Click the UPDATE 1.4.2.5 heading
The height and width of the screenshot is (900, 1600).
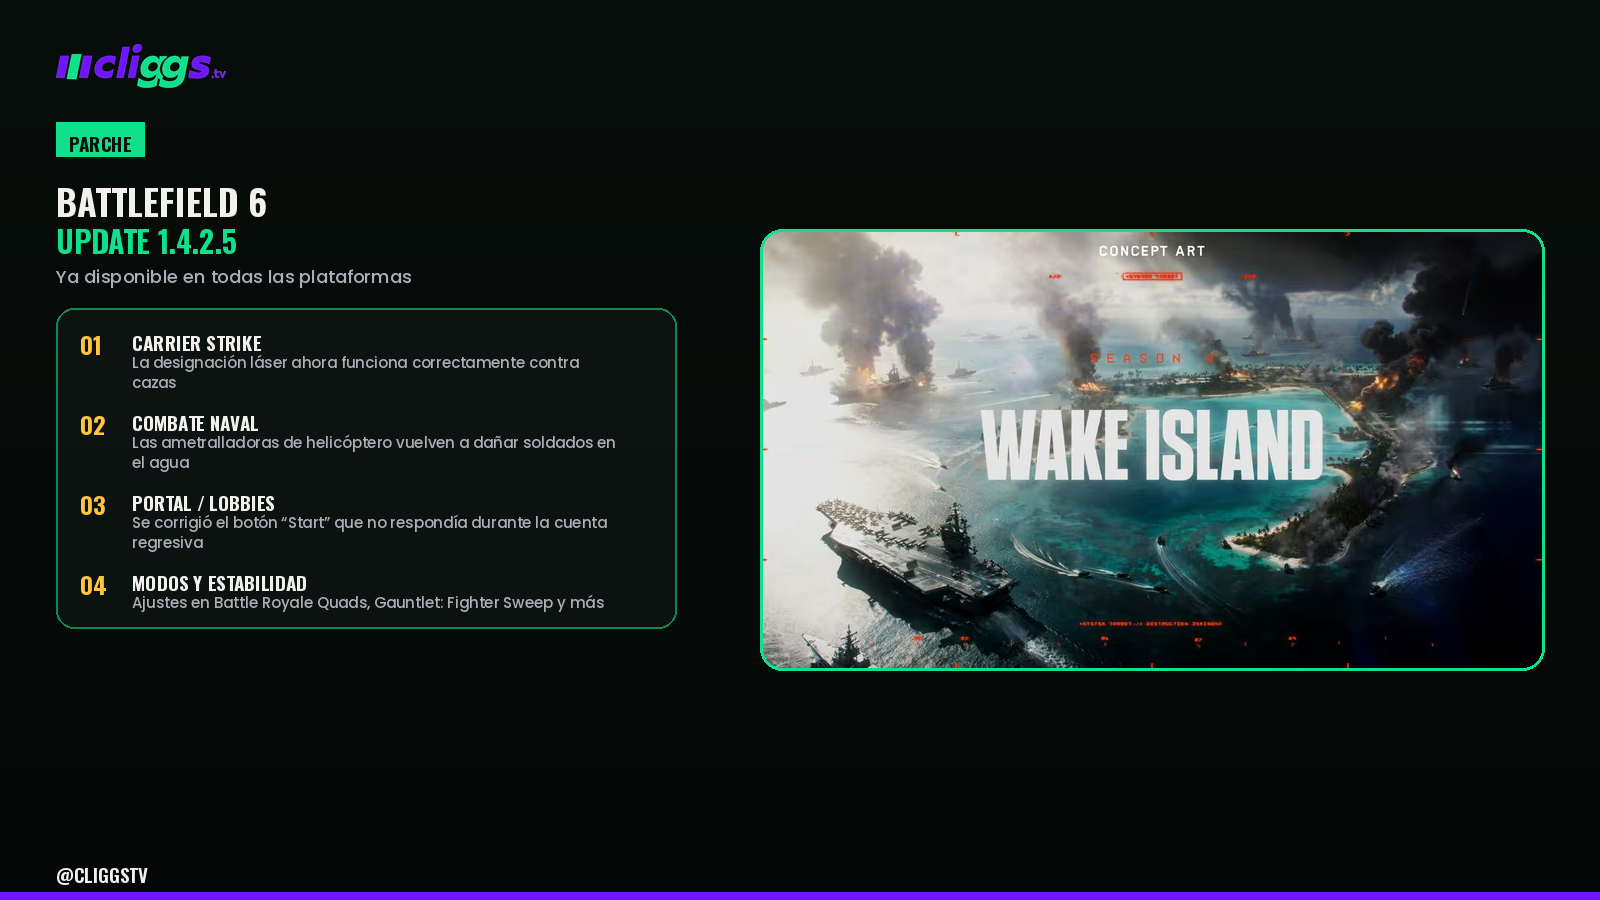tap(146, 242)
